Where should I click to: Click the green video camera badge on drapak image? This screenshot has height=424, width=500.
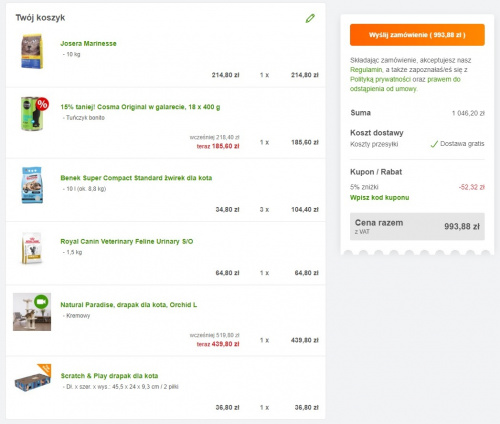[41, 302]
